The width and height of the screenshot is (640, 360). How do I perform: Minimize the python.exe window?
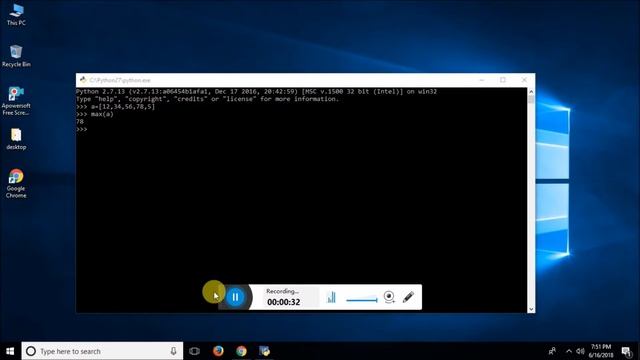pyautogui.click(x=482, y=80)
